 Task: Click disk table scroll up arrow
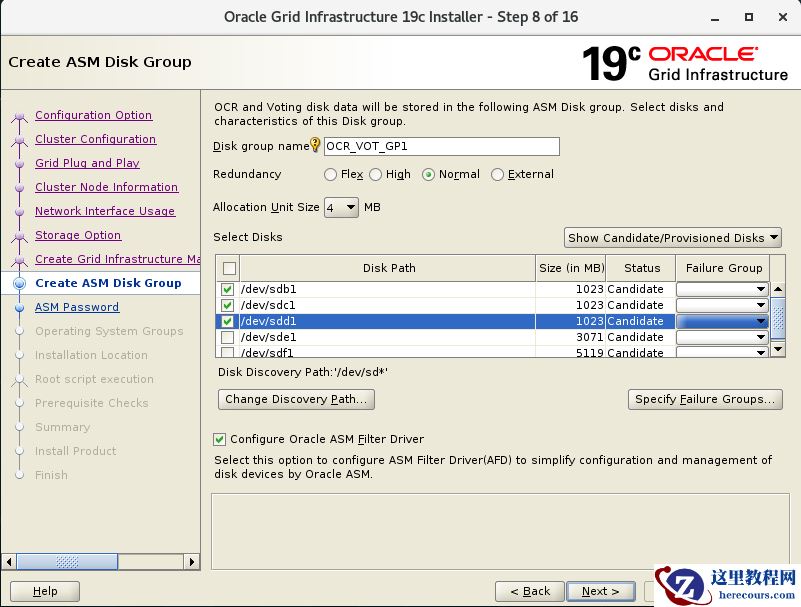click(x=778, y=289)
